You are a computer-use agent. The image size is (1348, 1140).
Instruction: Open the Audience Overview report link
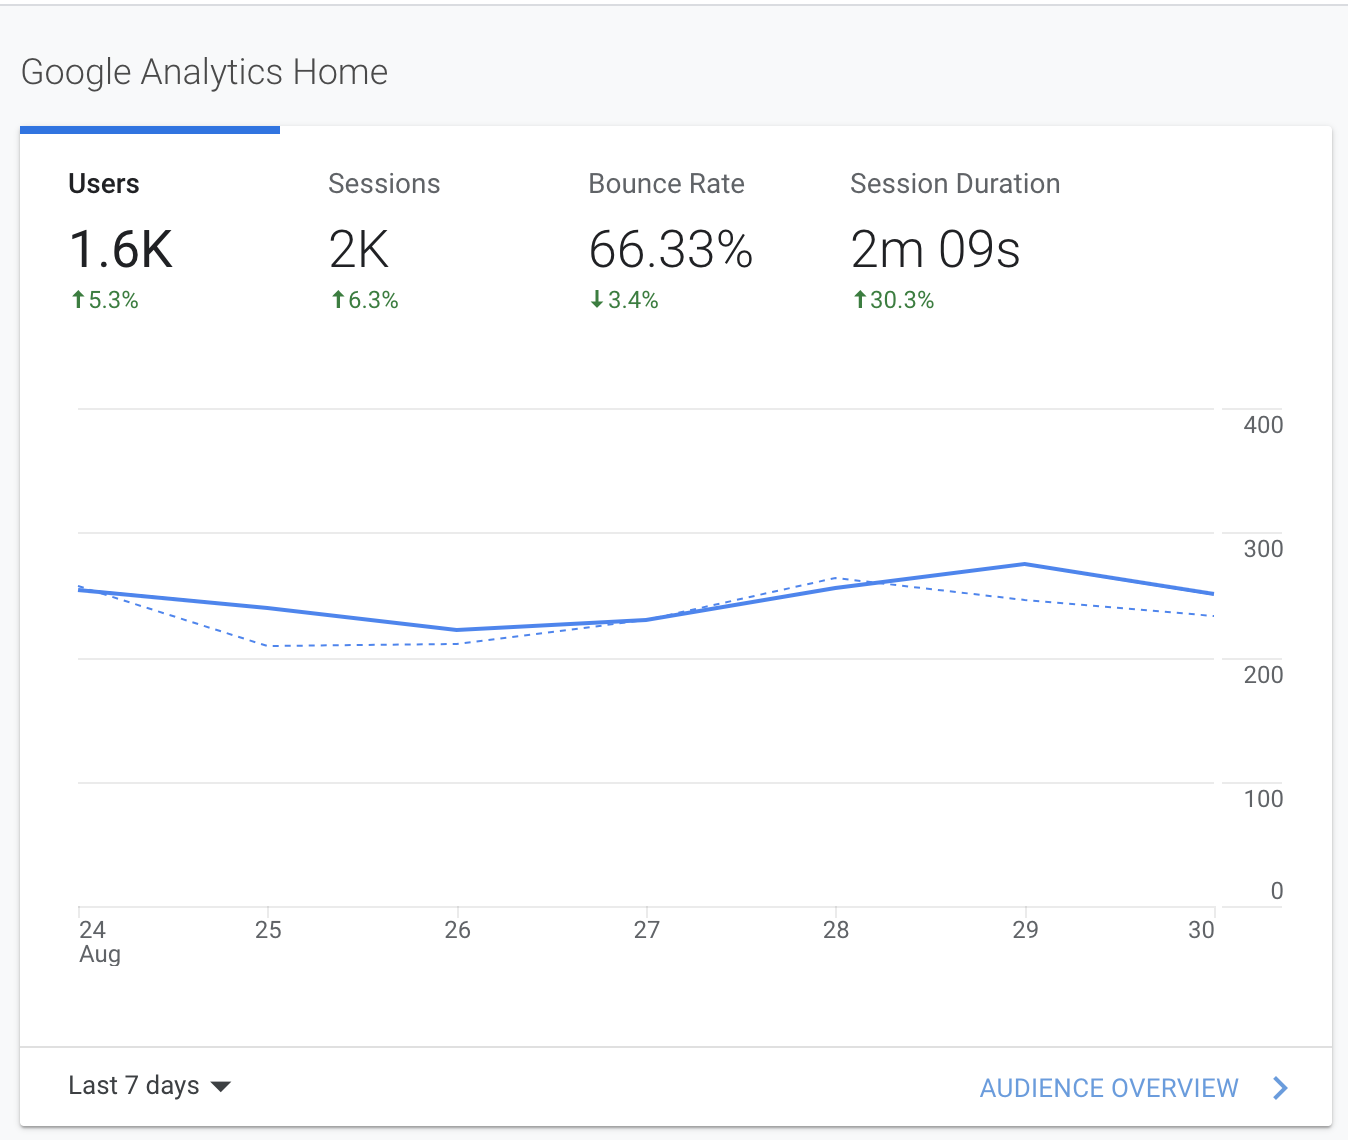coord(1109,1088)
